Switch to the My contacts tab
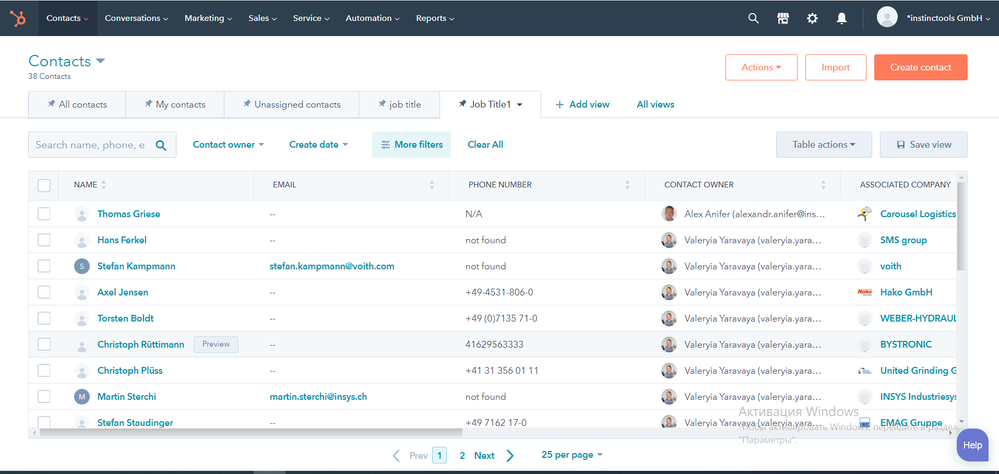 [x=175, y=104]
